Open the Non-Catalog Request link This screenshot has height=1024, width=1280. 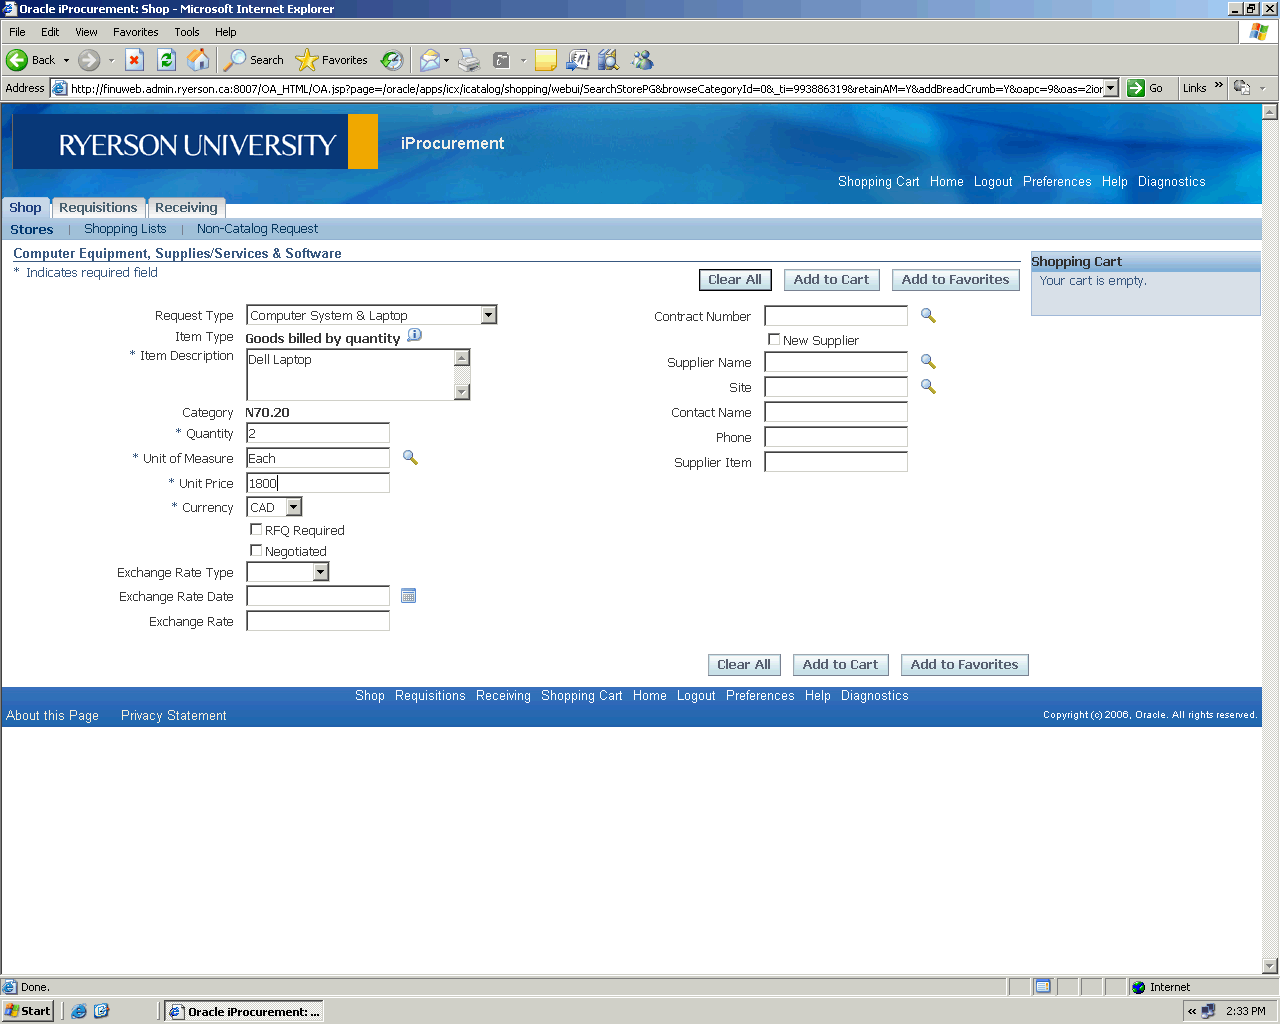[x=257, y=229]
